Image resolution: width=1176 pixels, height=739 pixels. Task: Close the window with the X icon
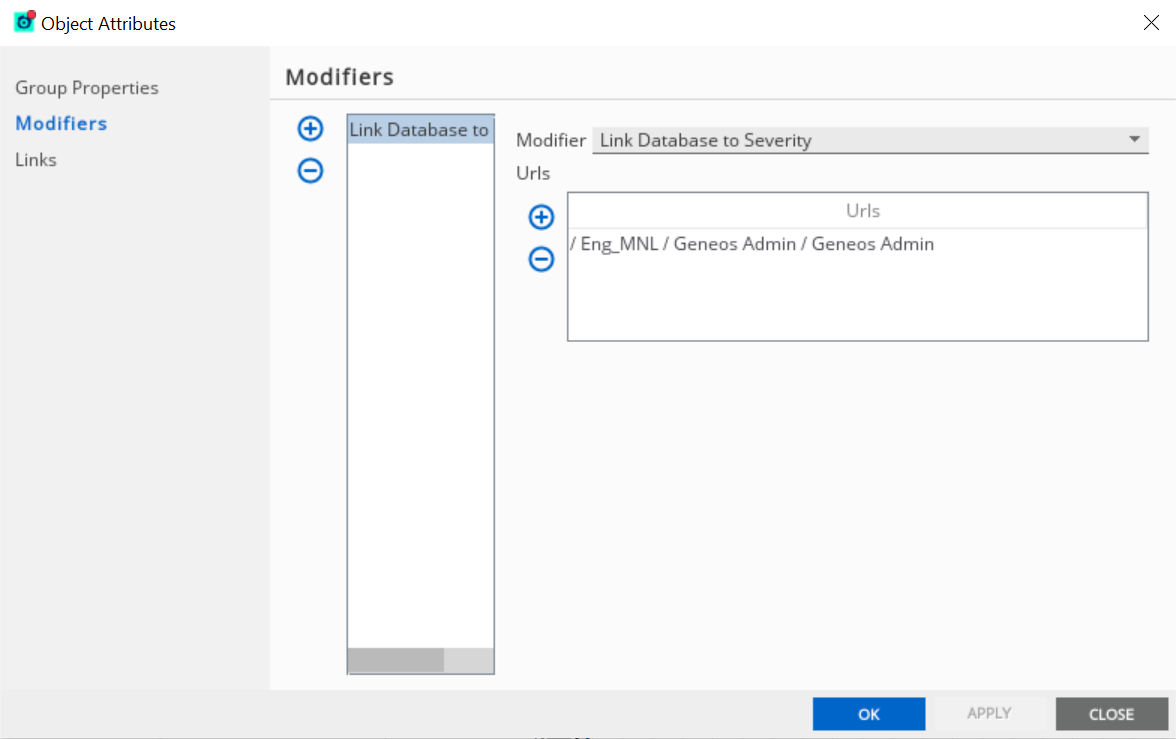(x=1151, y=23)
